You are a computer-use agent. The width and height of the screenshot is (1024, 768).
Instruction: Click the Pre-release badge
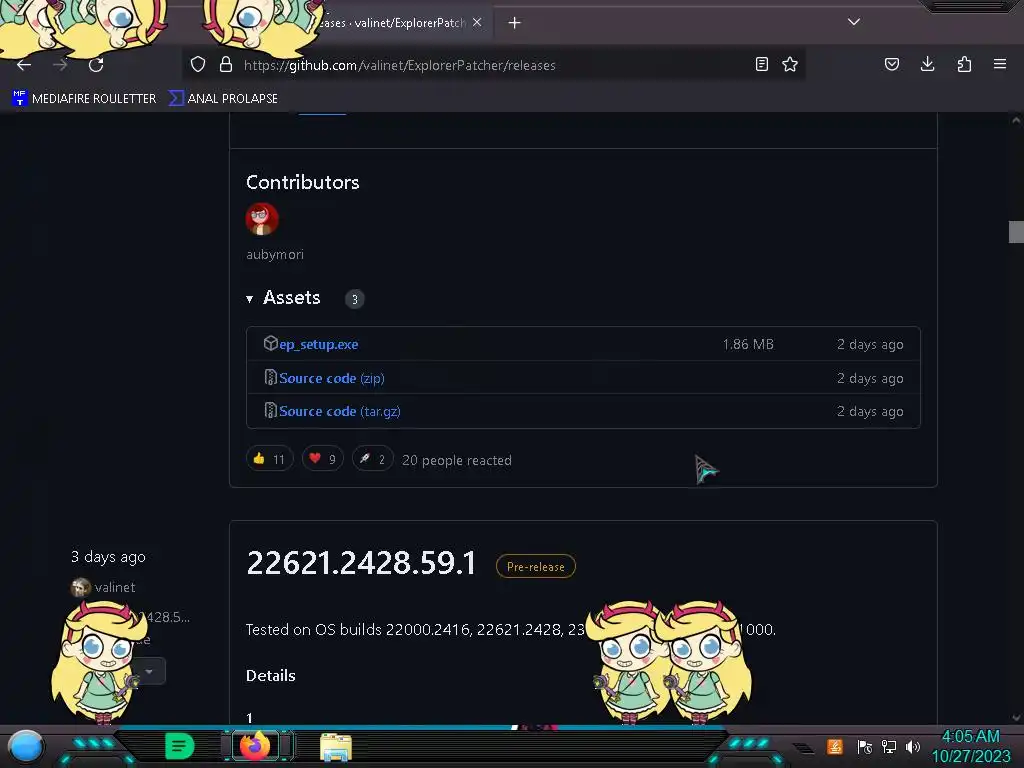coord(536,566)
